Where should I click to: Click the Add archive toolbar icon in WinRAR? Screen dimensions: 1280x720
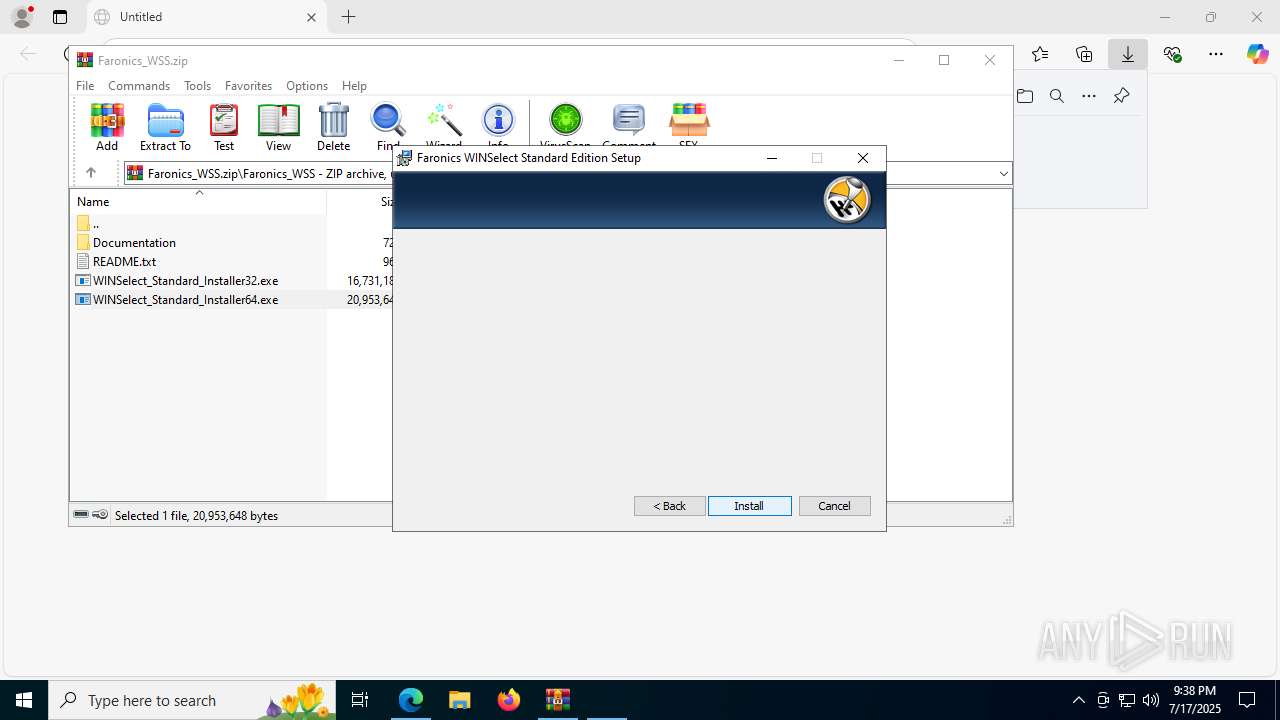point(107,127)
